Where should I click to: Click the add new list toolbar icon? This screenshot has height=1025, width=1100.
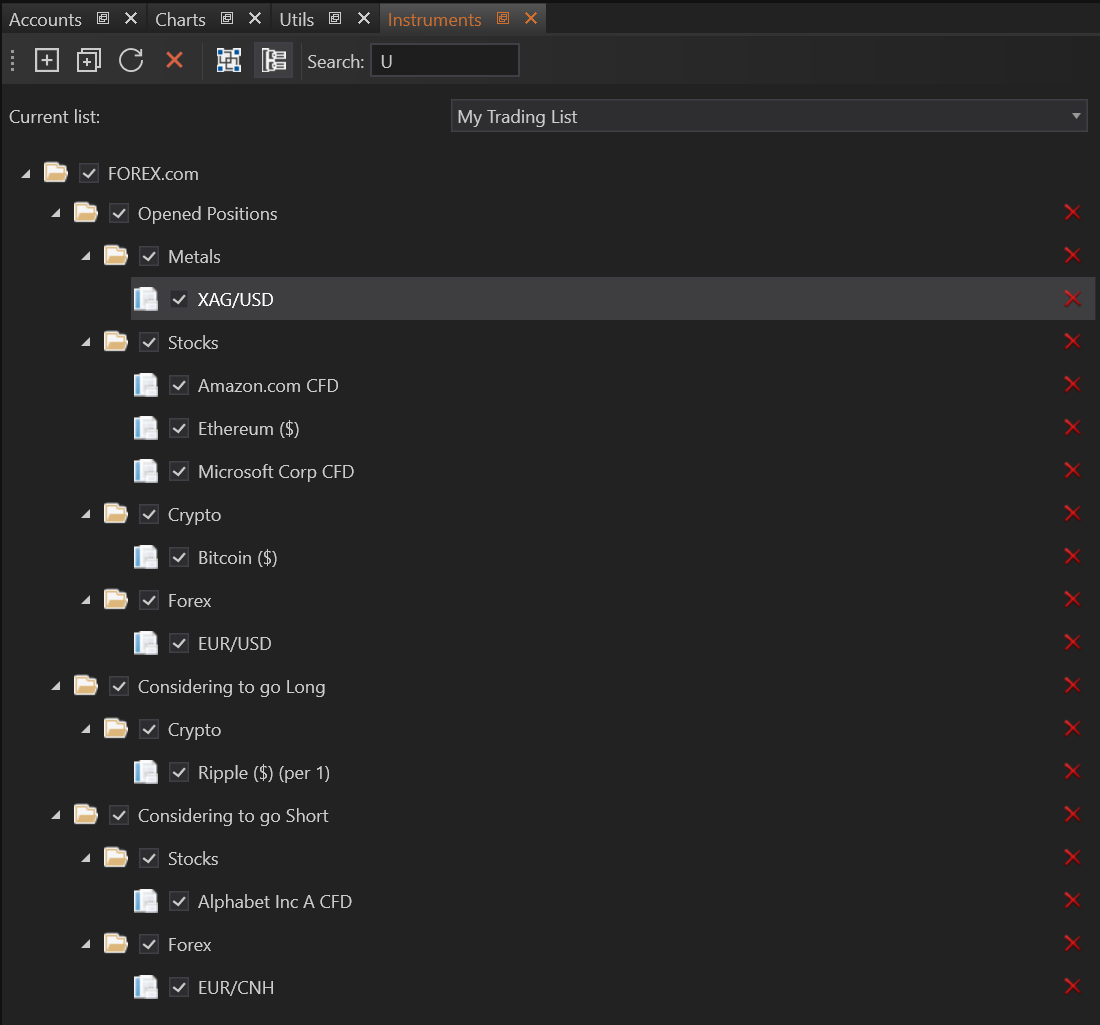pos(47,61)
